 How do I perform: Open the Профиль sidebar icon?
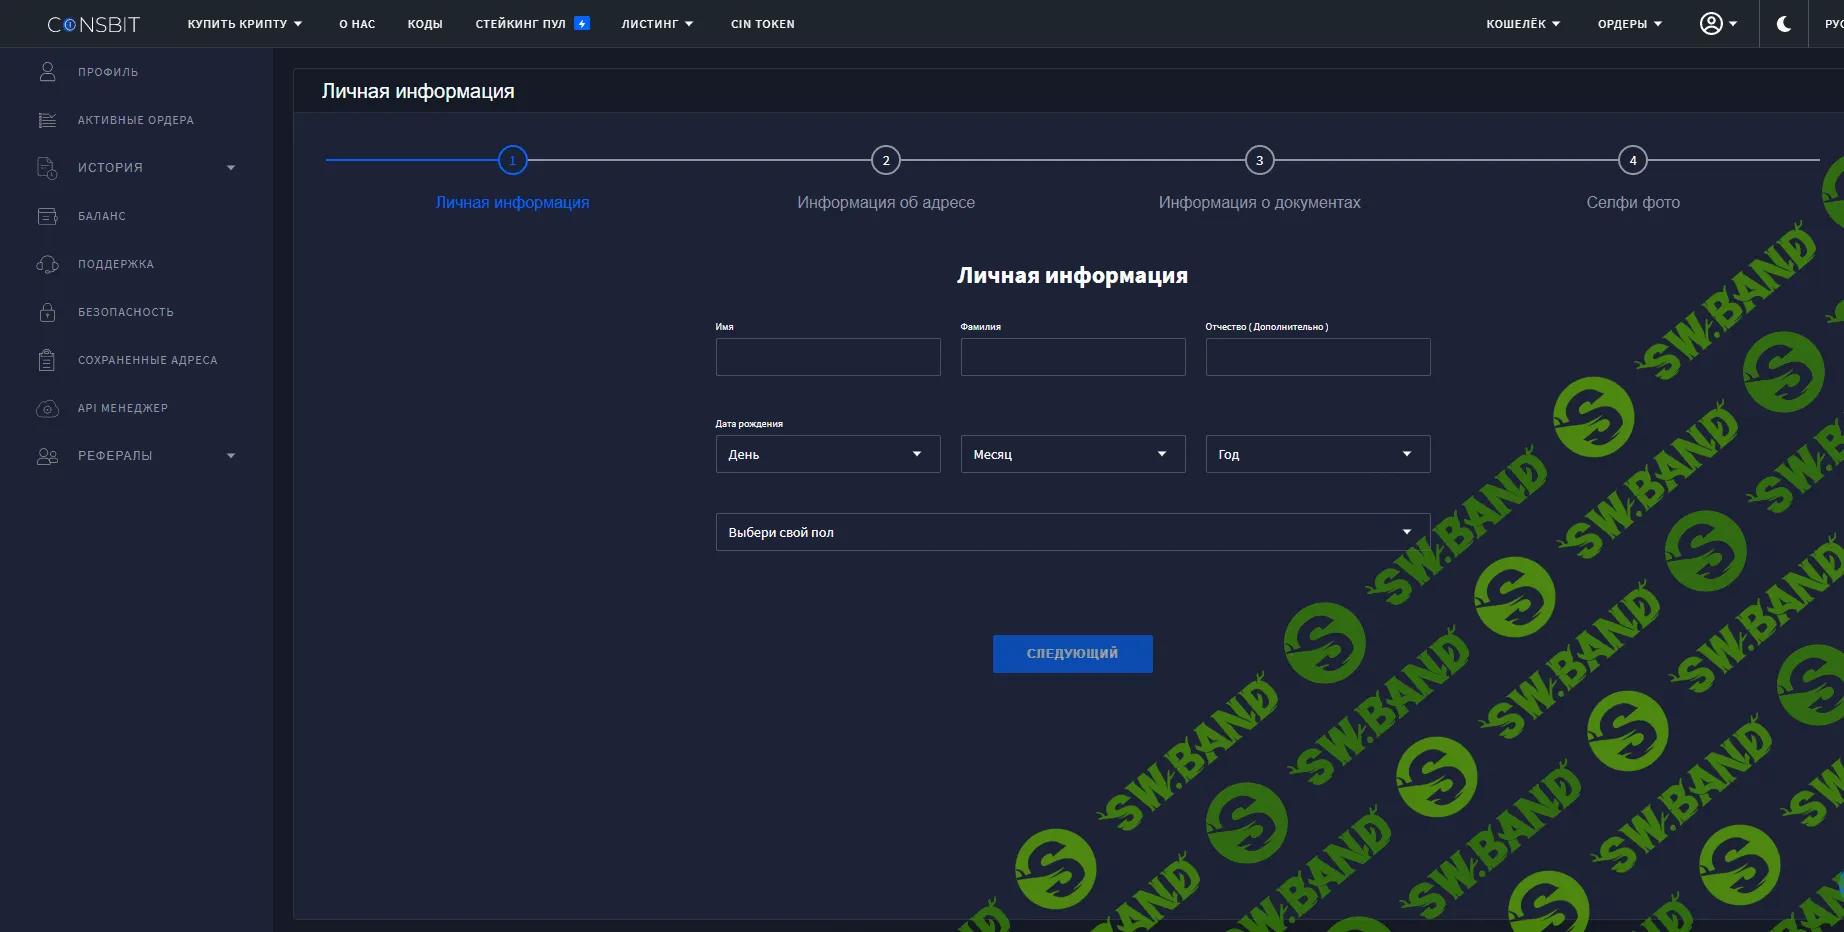pos(47,71)
